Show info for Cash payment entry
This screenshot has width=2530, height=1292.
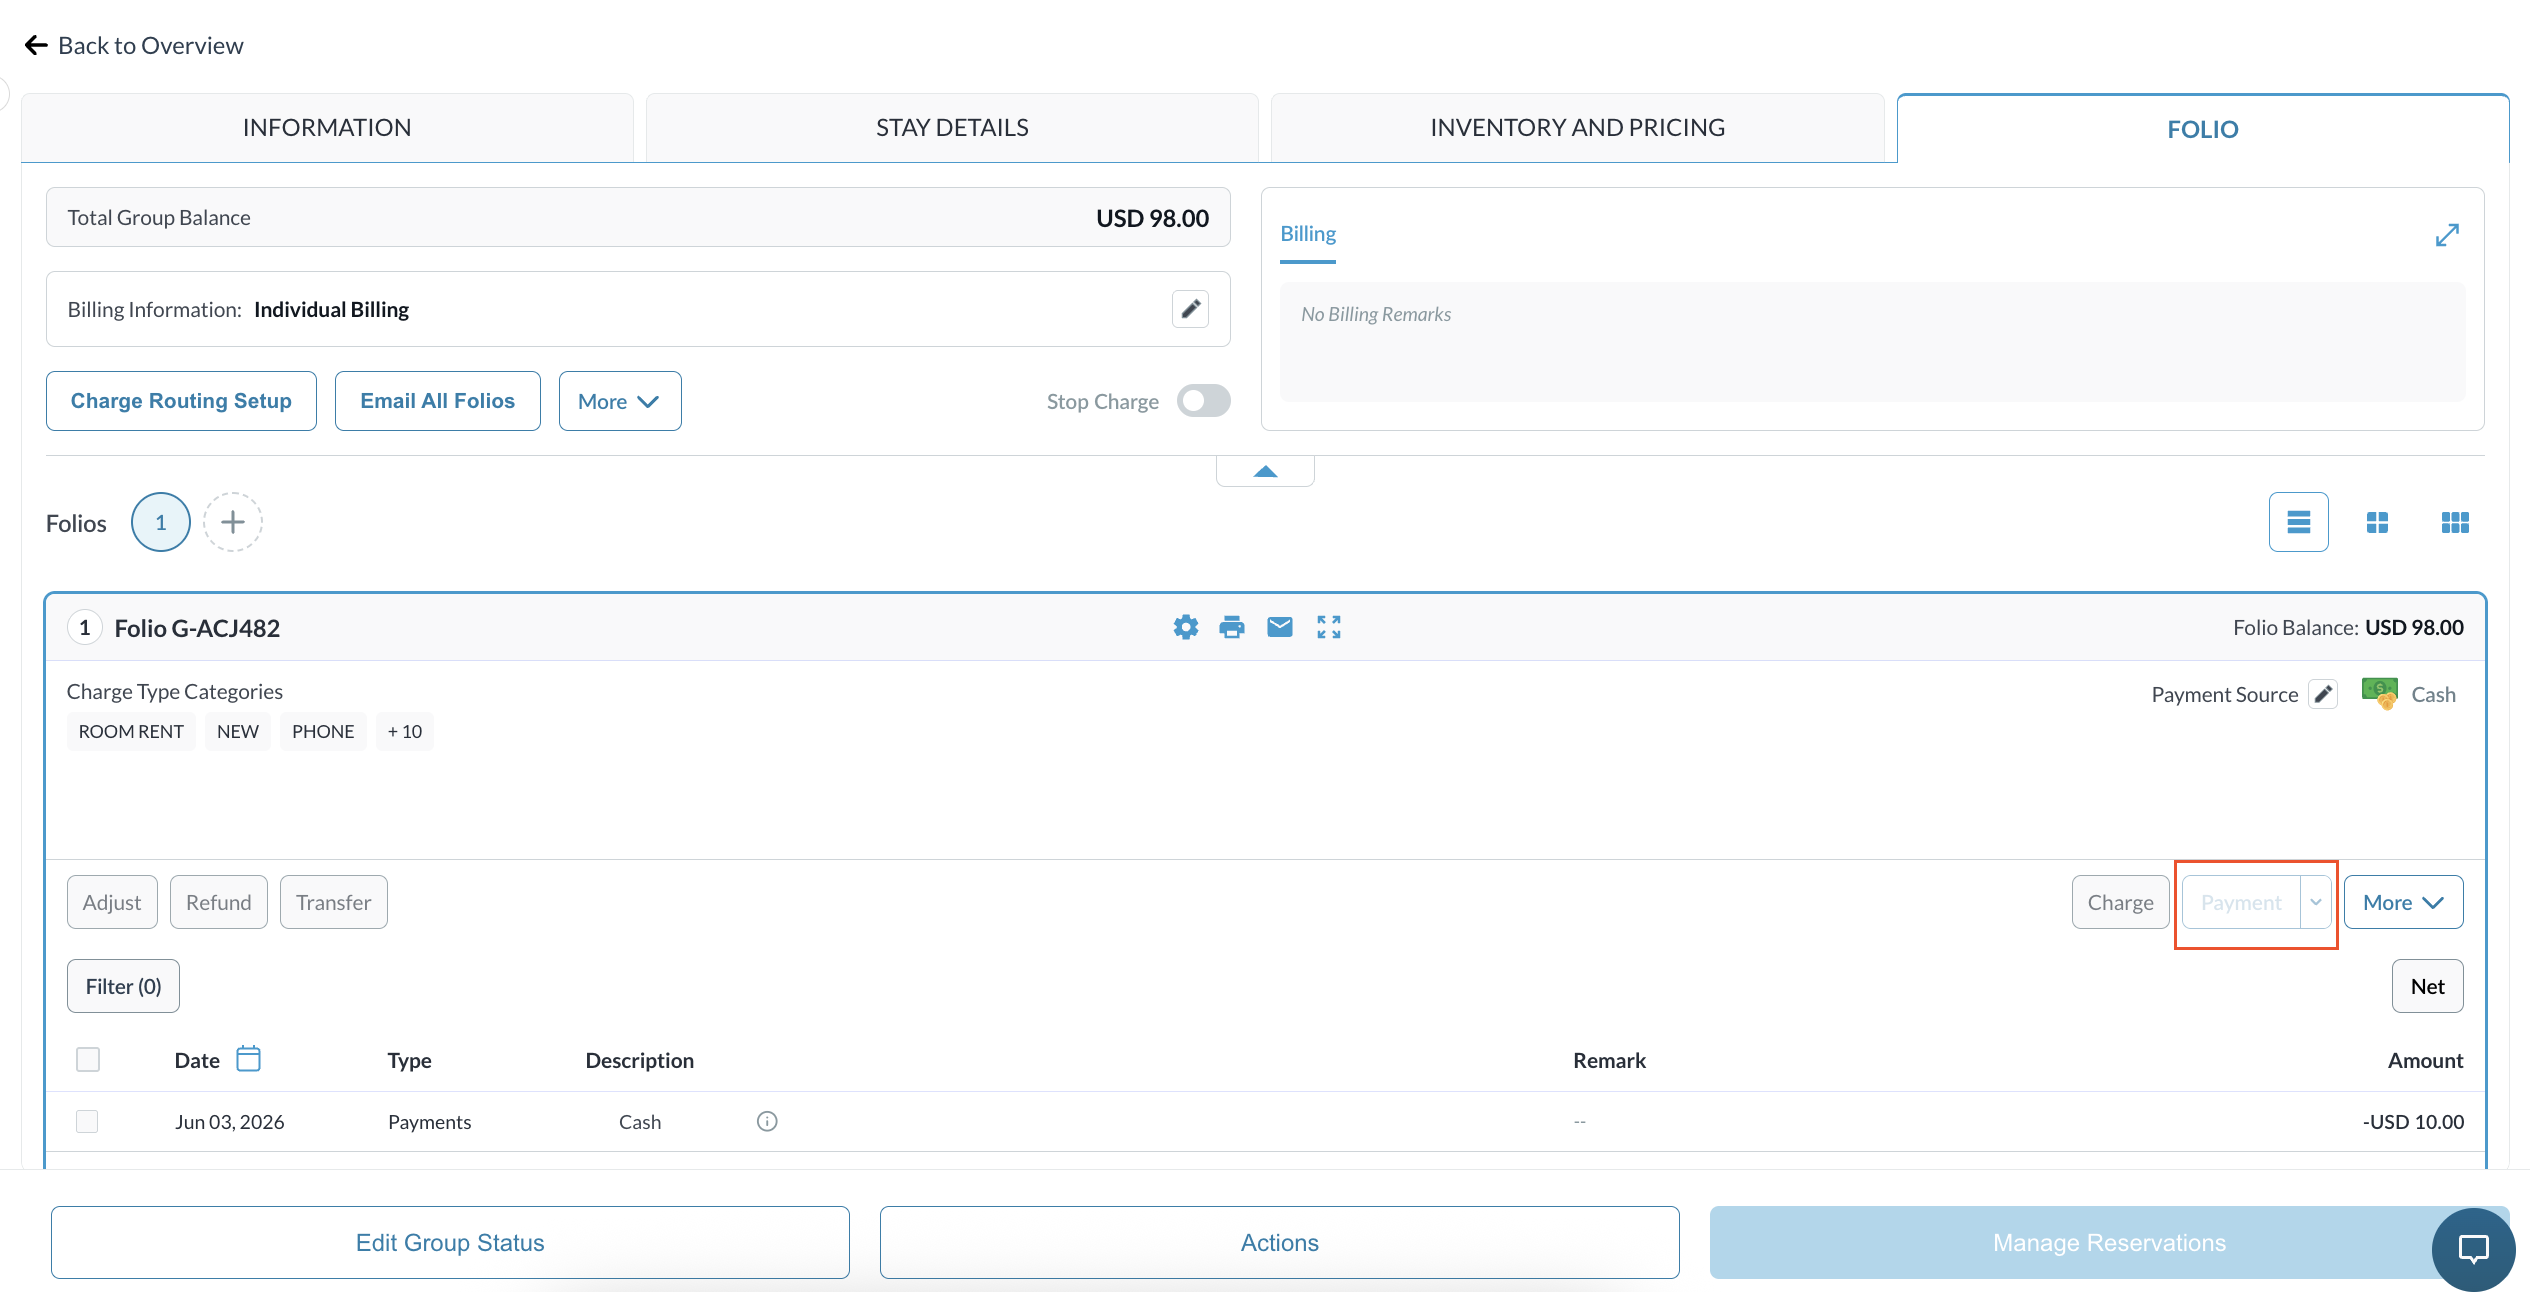767,1121
